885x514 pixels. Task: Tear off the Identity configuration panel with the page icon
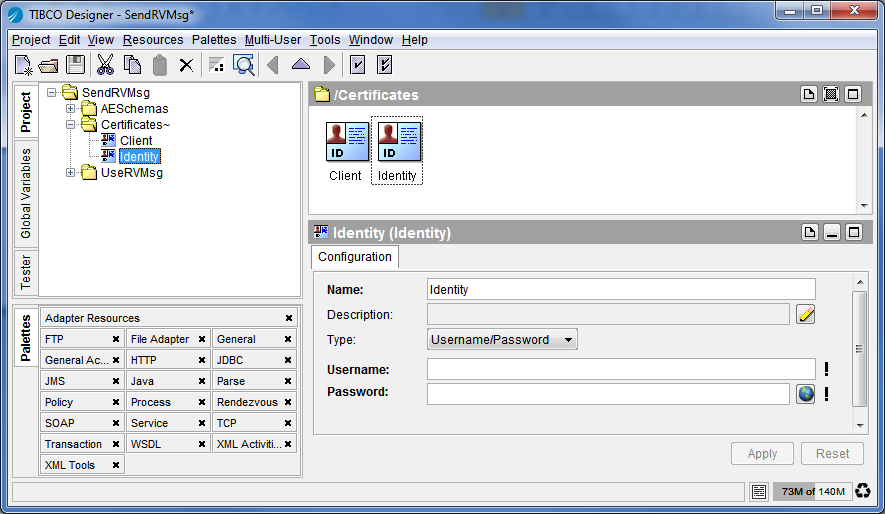[x=810, y=232]
